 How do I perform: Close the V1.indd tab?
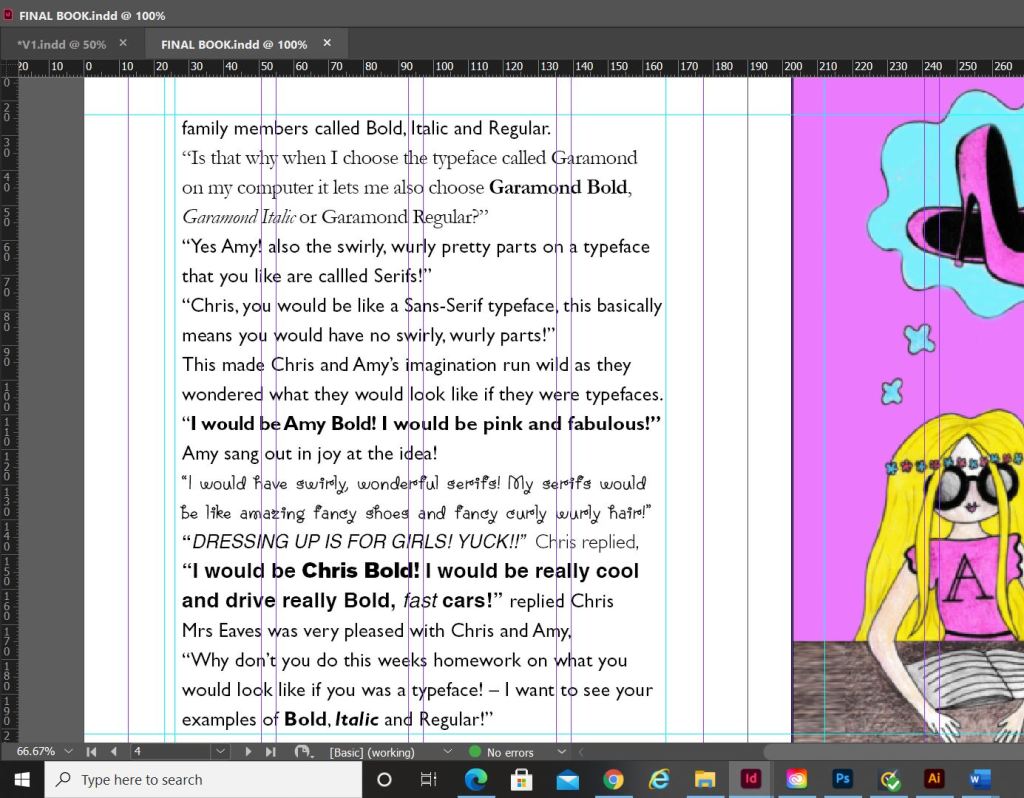[123, 43]
